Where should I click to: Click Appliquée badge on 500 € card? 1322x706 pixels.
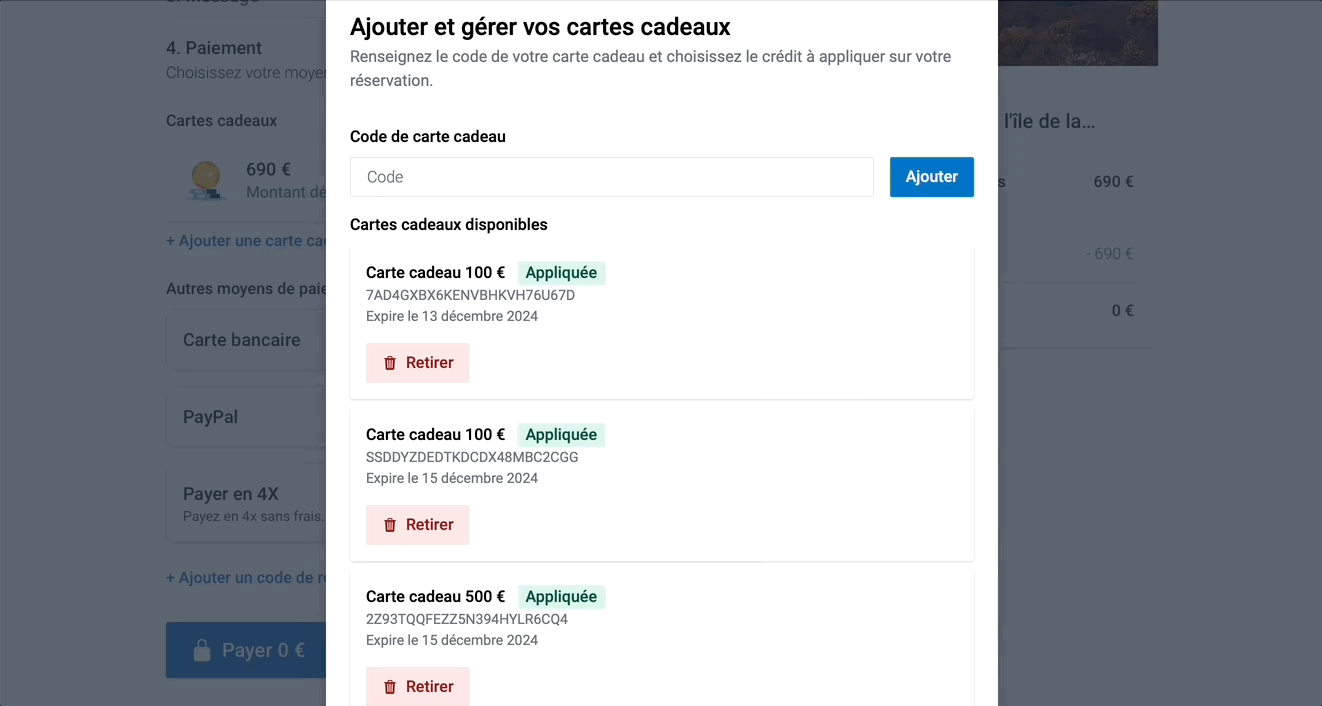click(561, 597)
